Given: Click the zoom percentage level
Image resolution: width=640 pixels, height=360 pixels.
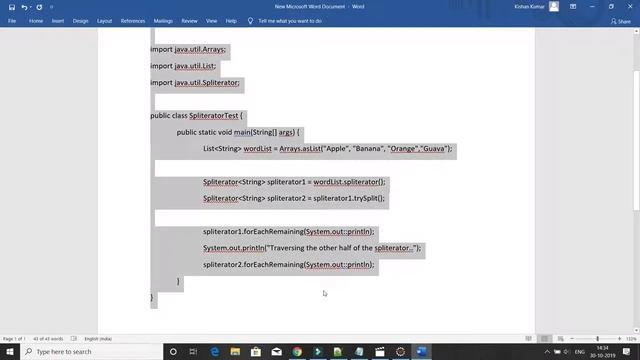Looking at the screenshot, I should click(x=631, y=339).
